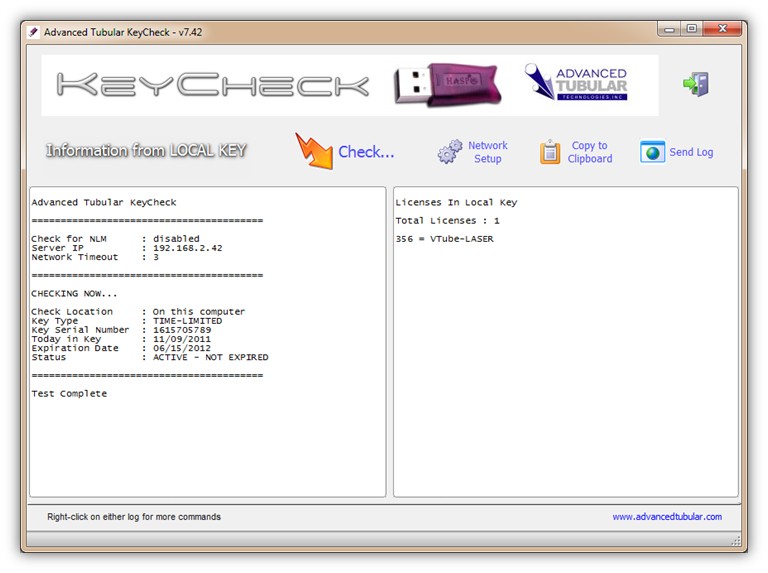
Task: Click the Send Log globe icon
Action: coord(652,152)
